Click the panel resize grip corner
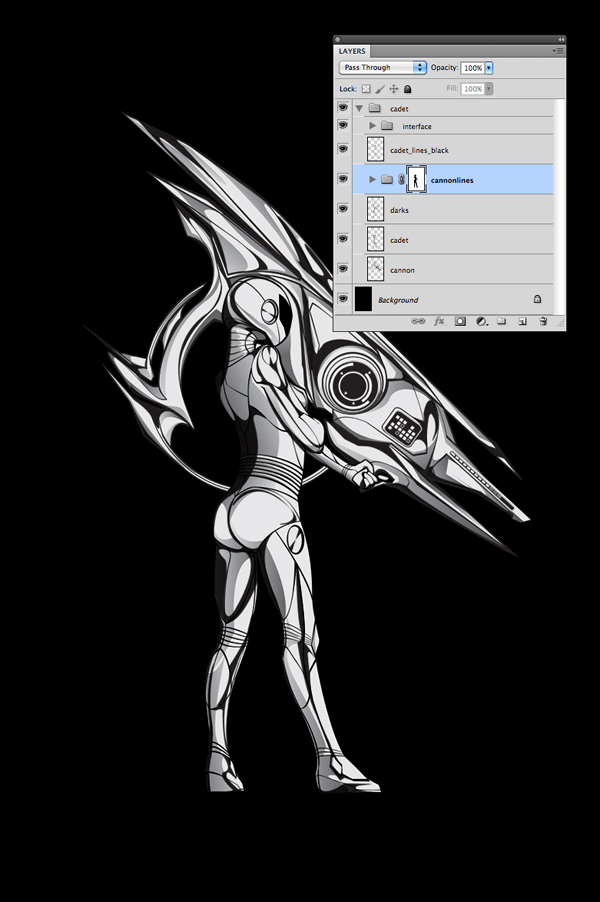Screen dimensions: 600x902 pos(560,324)
